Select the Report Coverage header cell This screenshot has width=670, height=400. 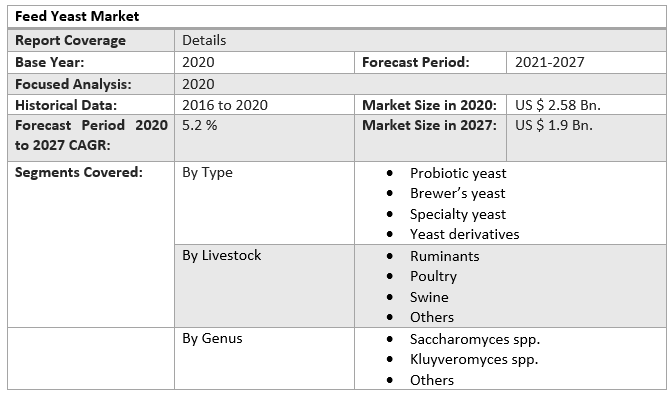click(70, 41)
